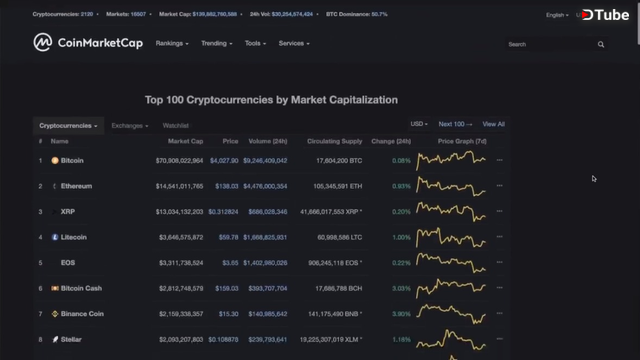Image resolution: width=640 pixels, height=360 pixels.
Task: Click the search magnifier icon
Action: pos(601,44)
